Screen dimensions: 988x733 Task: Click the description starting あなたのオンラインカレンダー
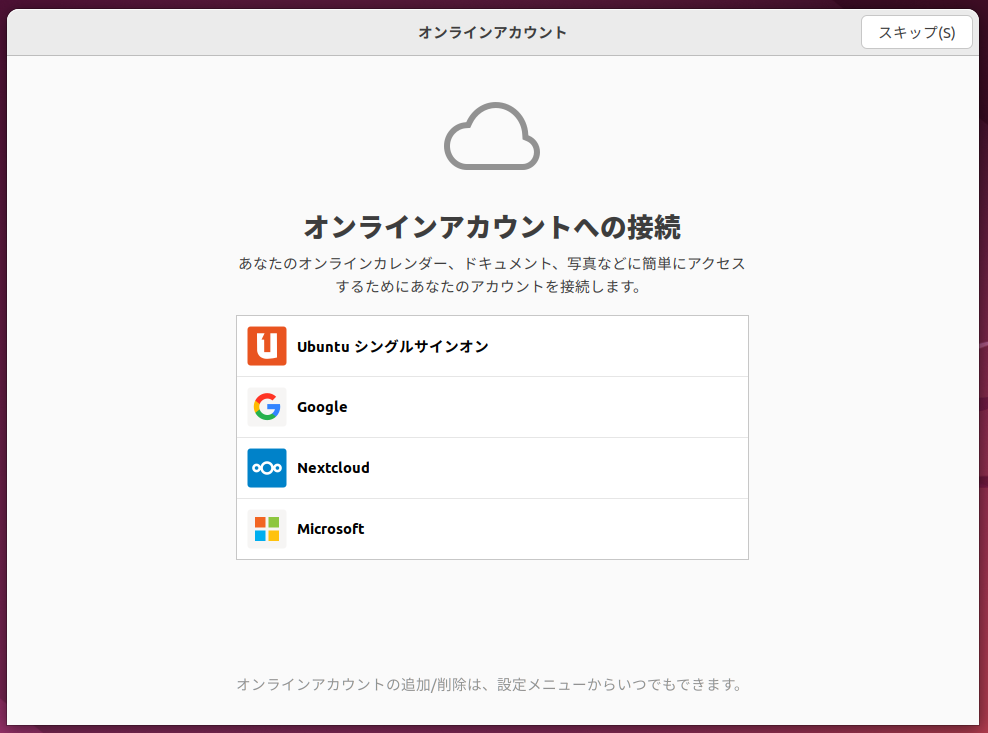tap(492, 275)
